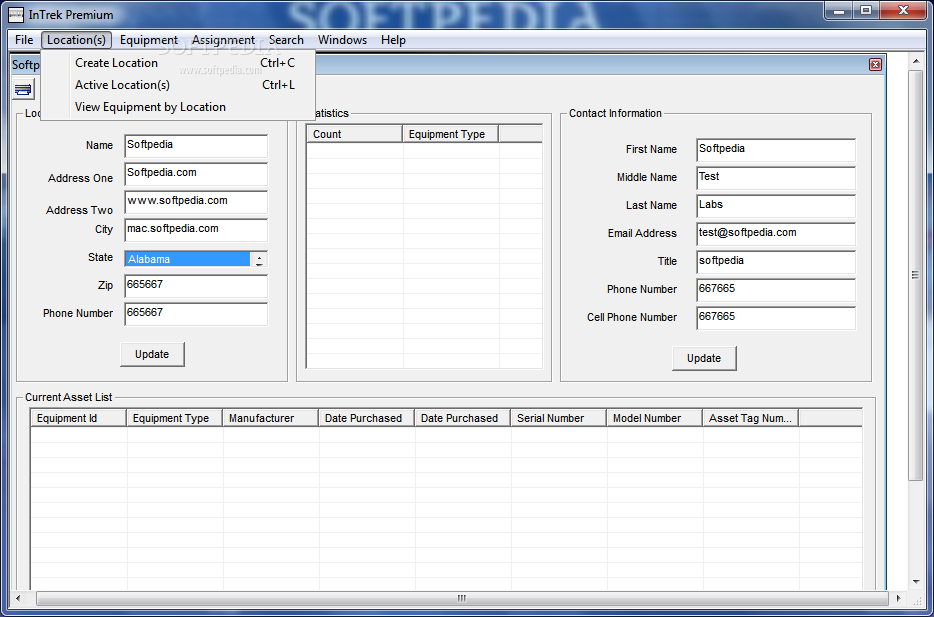This screenshot has height=617, width=934.
Task: Click Update under location details
Action: (152, 354)
